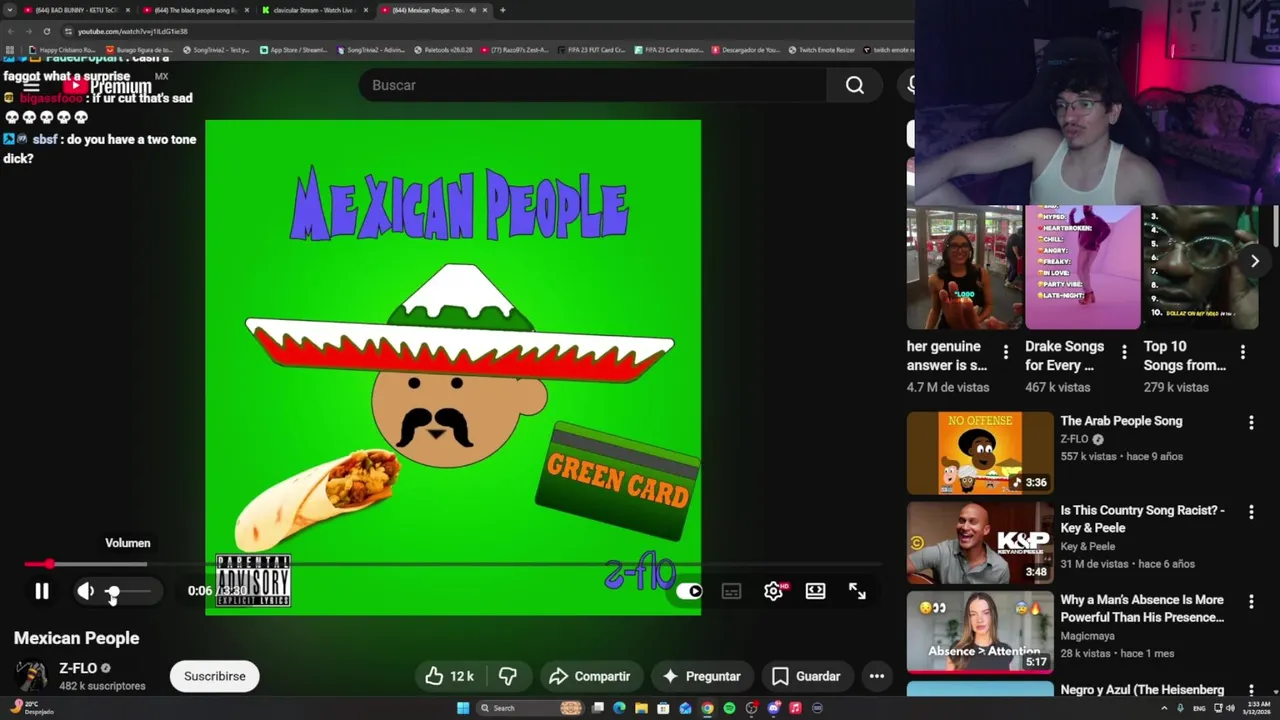Open more actions ellipsis under video
Viewport: 1280px width, 720px height.
(x=877, y=676)
